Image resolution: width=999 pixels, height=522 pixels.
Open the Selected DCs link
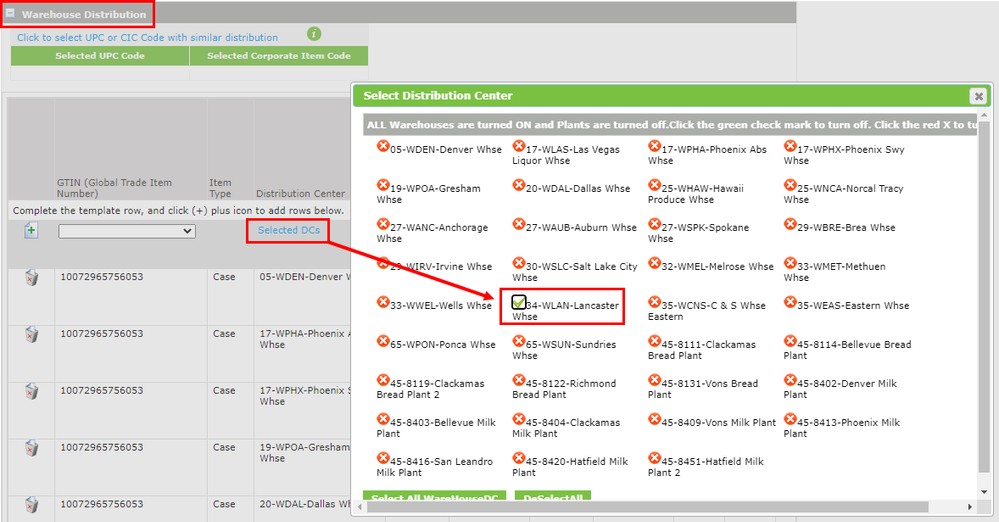[289, 230]
